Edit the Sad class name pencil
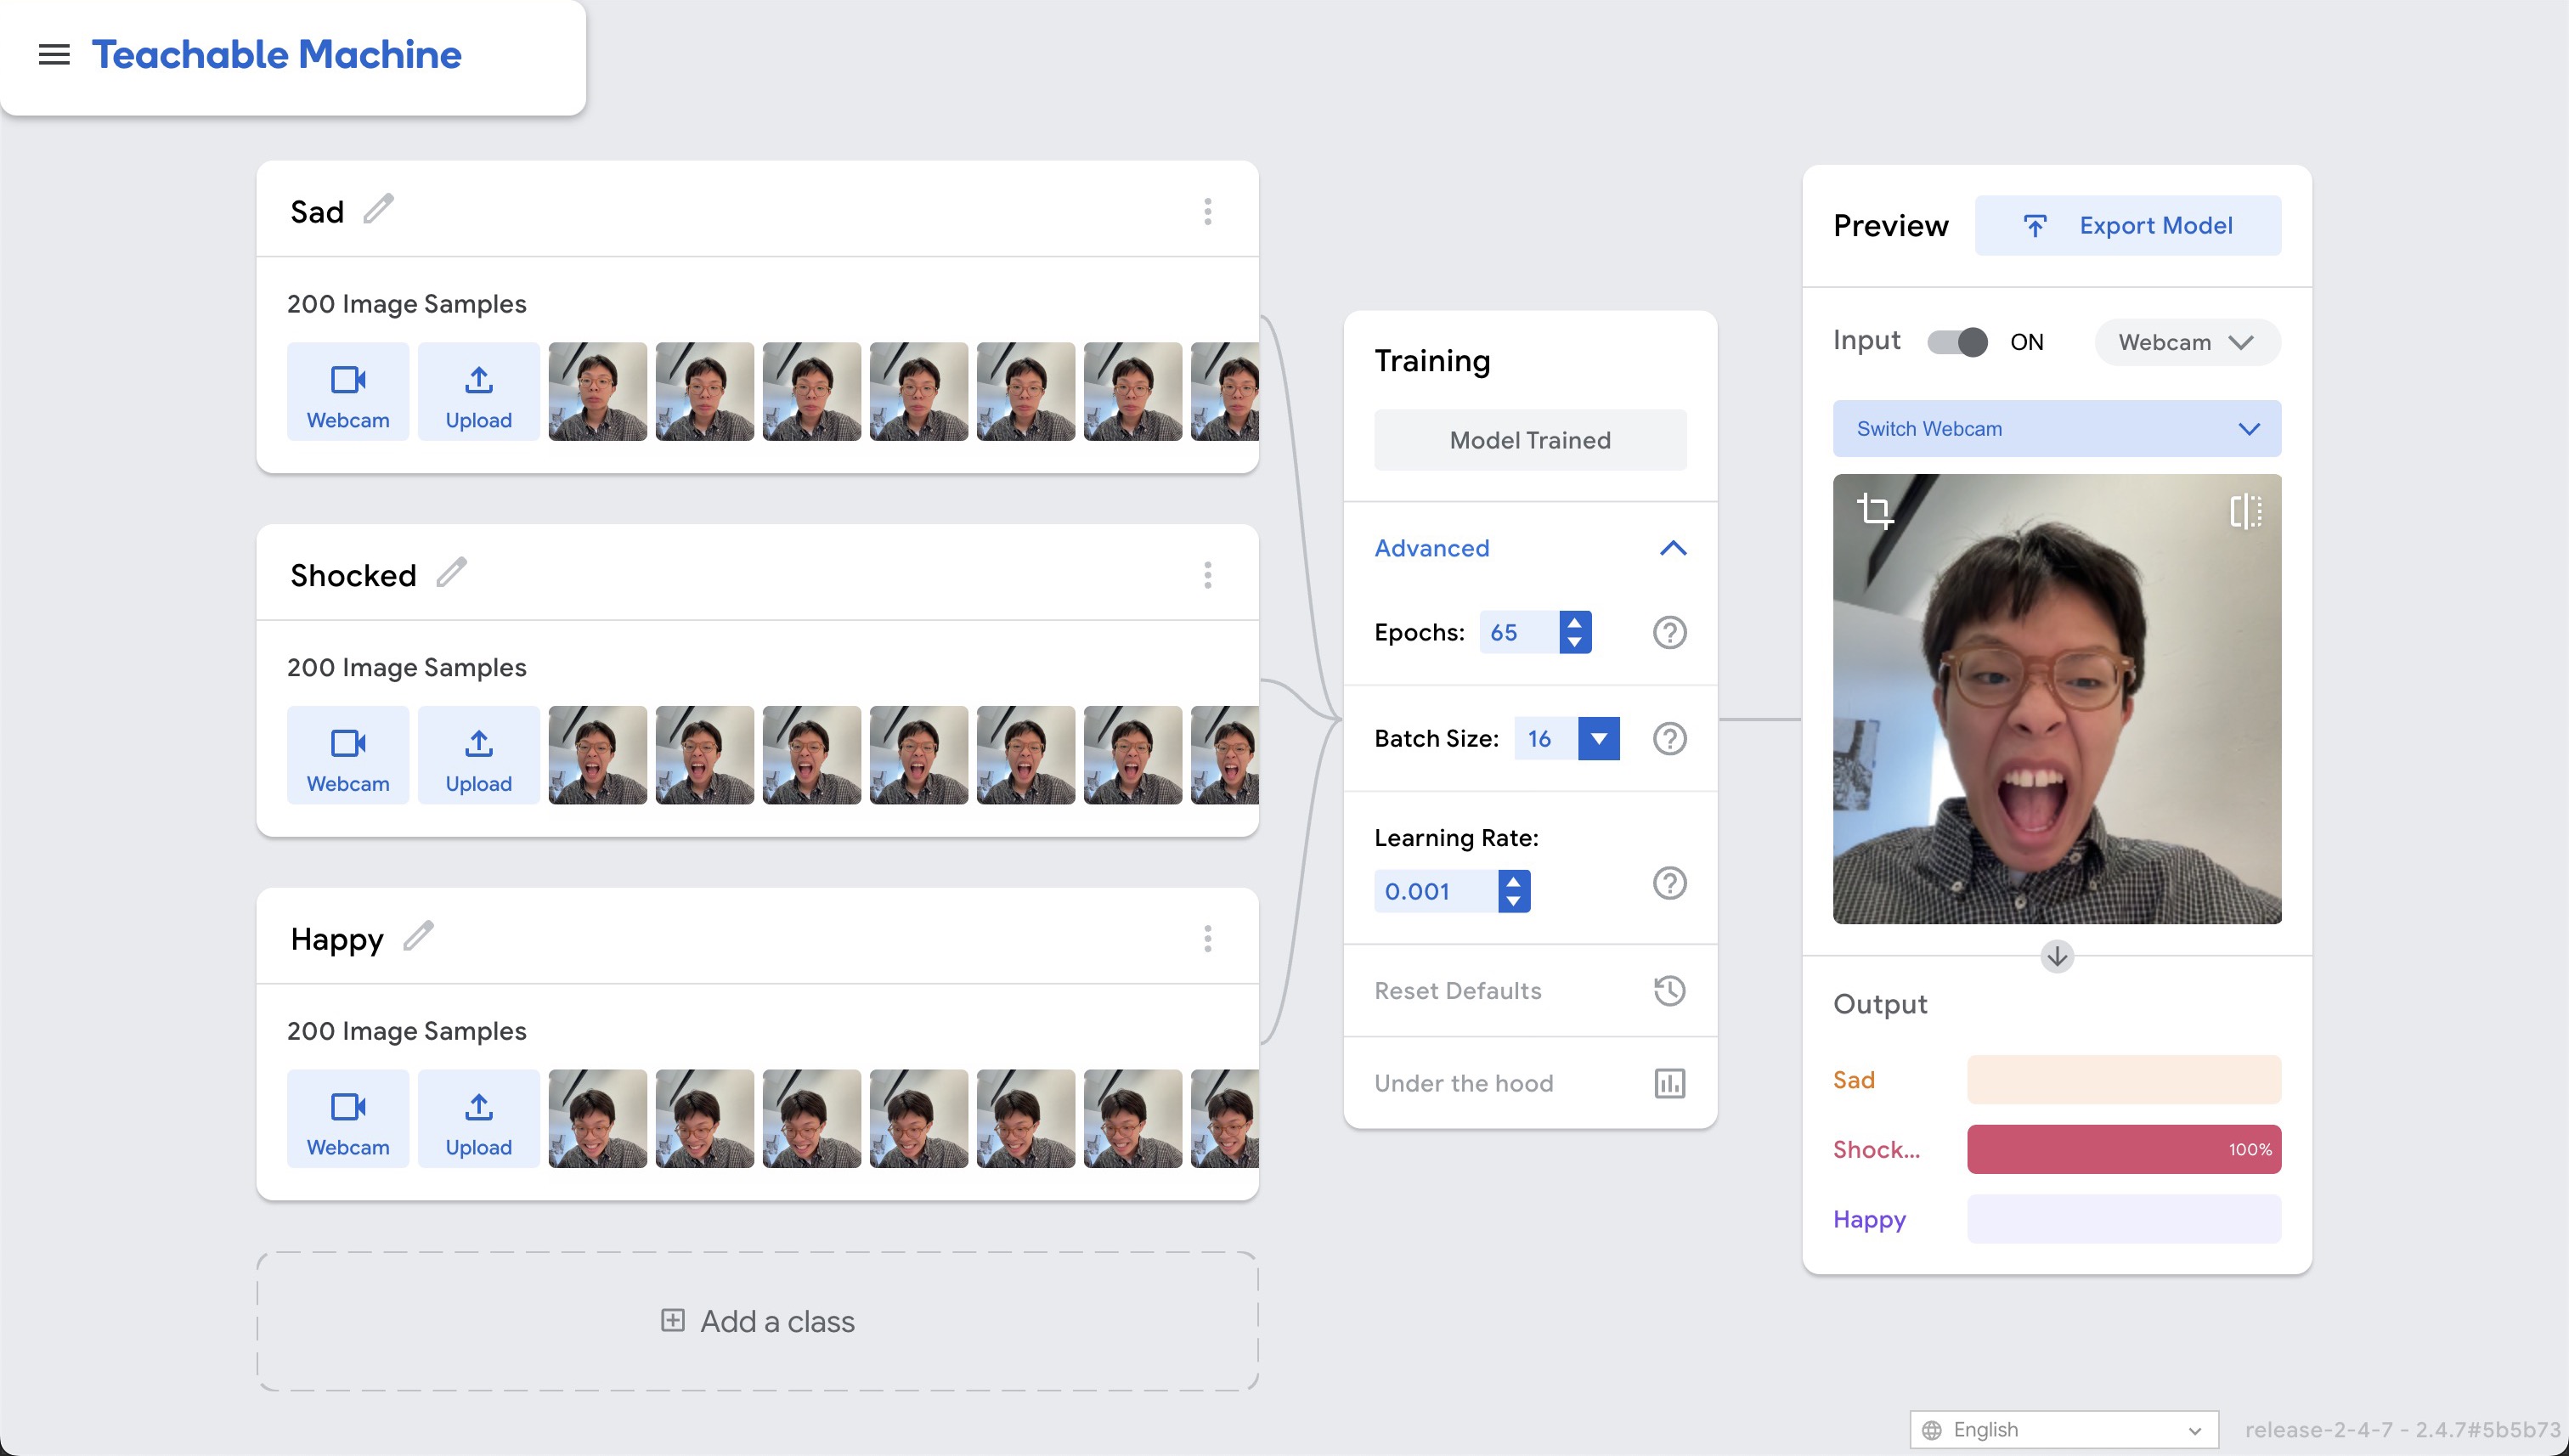 pos(378,210)
